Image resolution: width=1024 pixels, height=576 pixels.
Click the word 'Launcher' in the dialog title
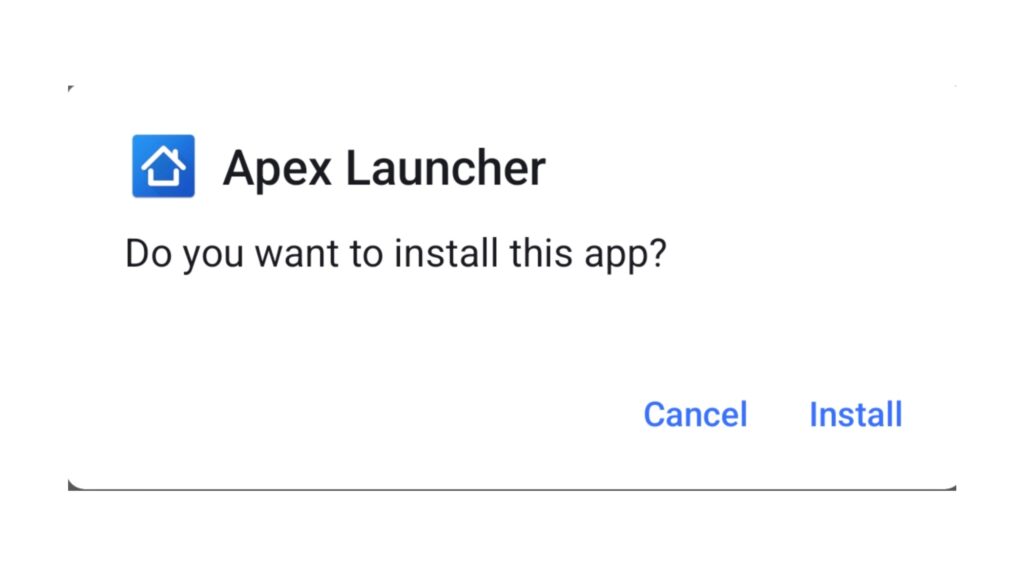(445, 168)
